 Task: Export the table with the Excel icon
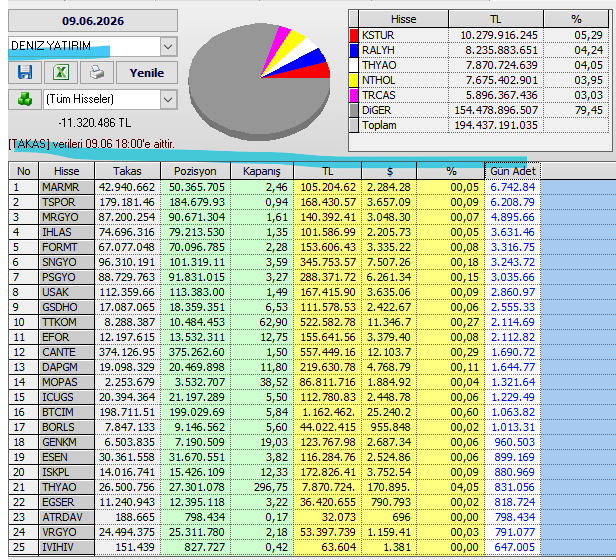point(61,73)
